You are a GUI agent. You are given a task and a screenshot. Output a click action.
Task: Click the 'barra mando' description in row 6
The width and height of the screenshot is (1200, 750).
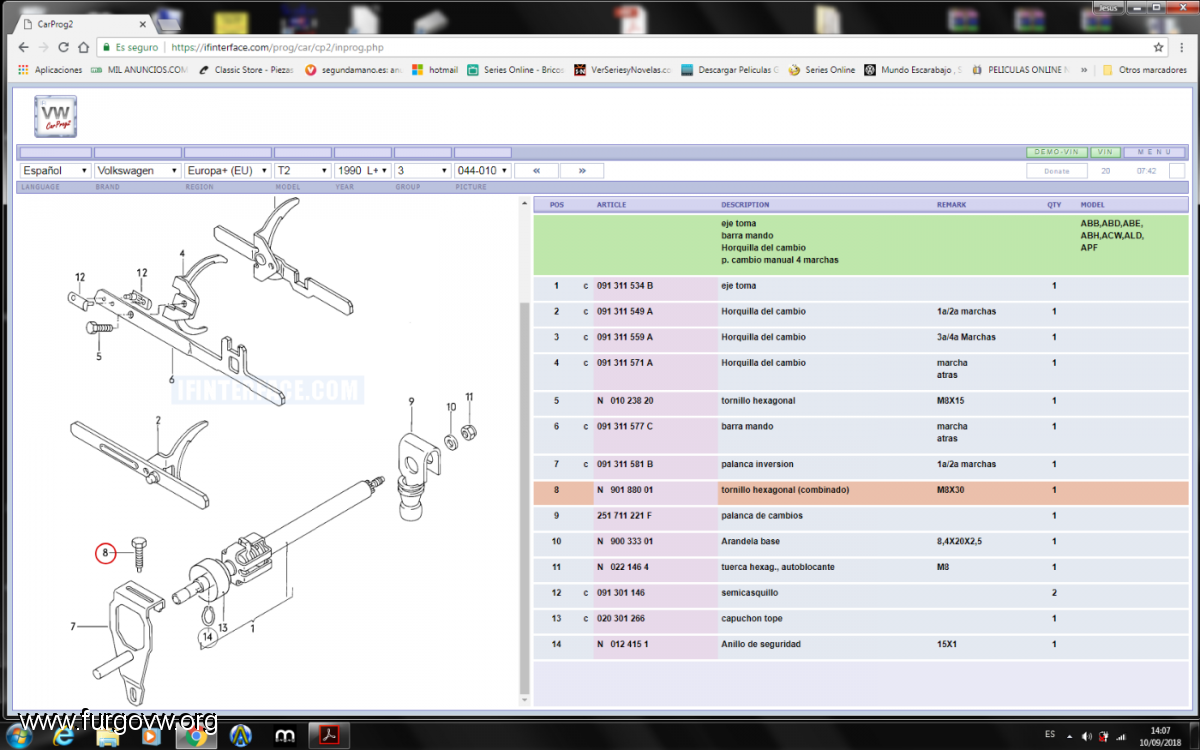click(747, 427)
